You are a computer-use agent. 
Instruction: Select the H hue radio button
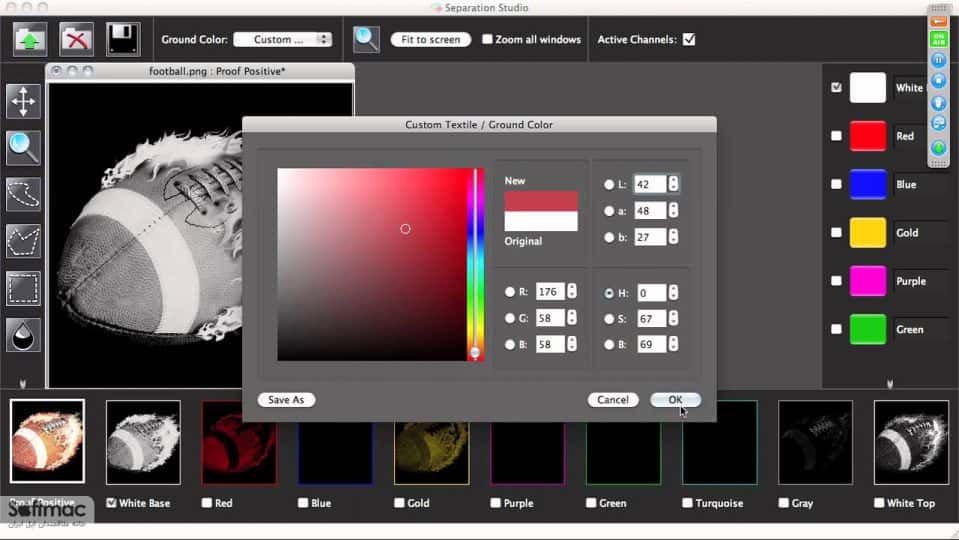coord(609,293)
